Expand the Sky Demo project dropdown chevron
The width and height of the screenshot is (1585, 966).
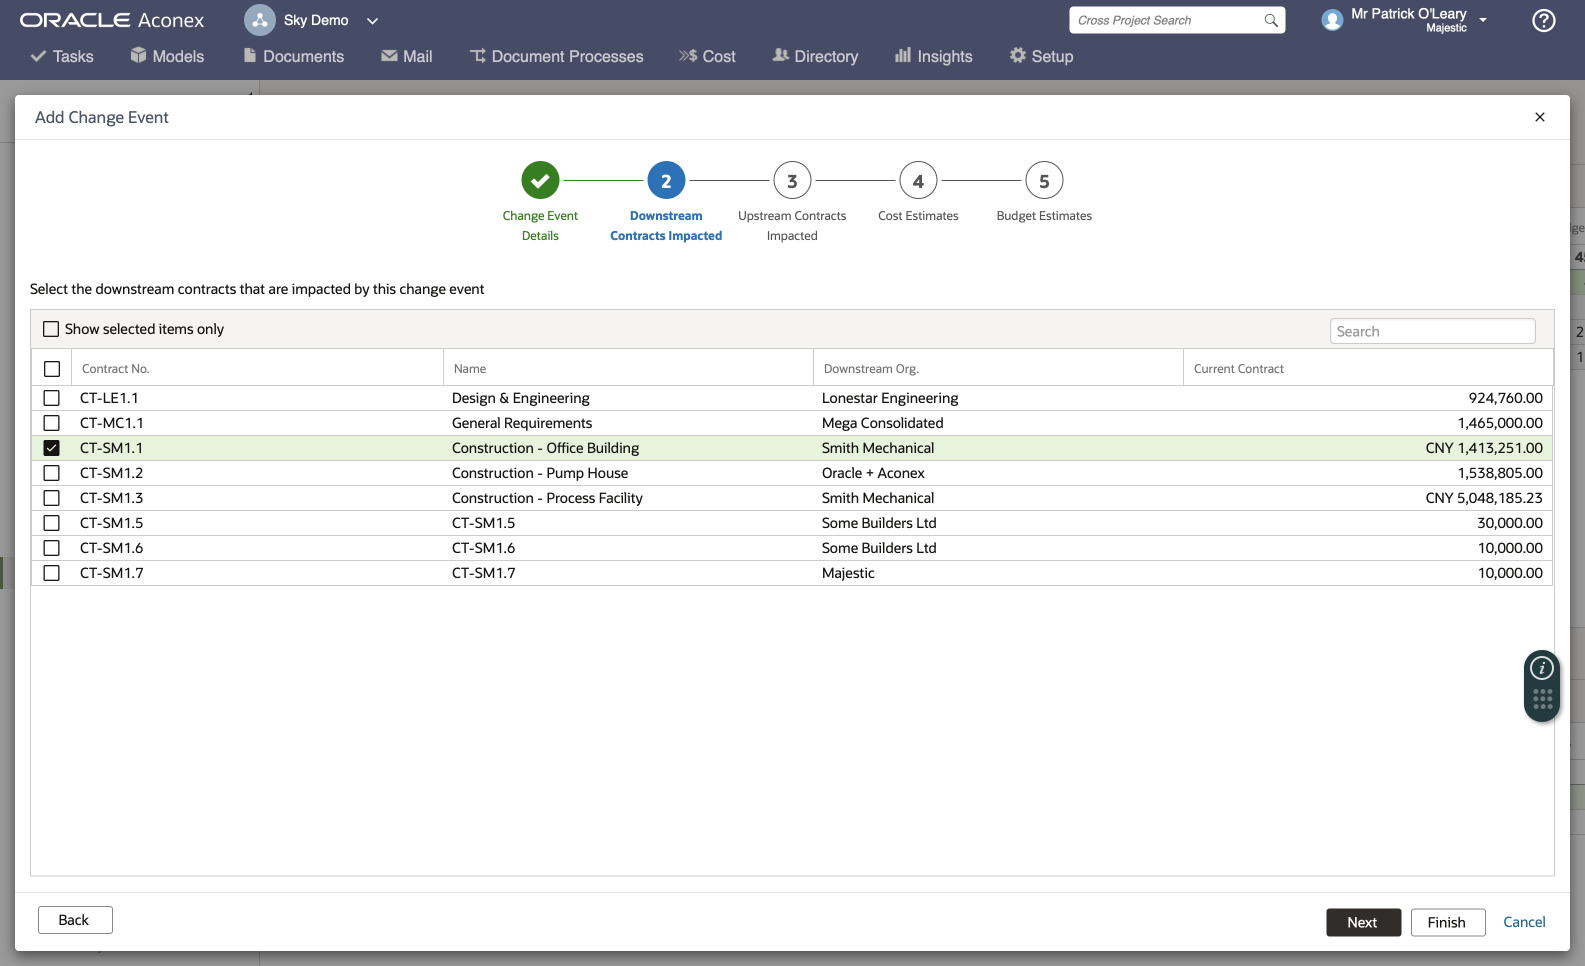372,21
